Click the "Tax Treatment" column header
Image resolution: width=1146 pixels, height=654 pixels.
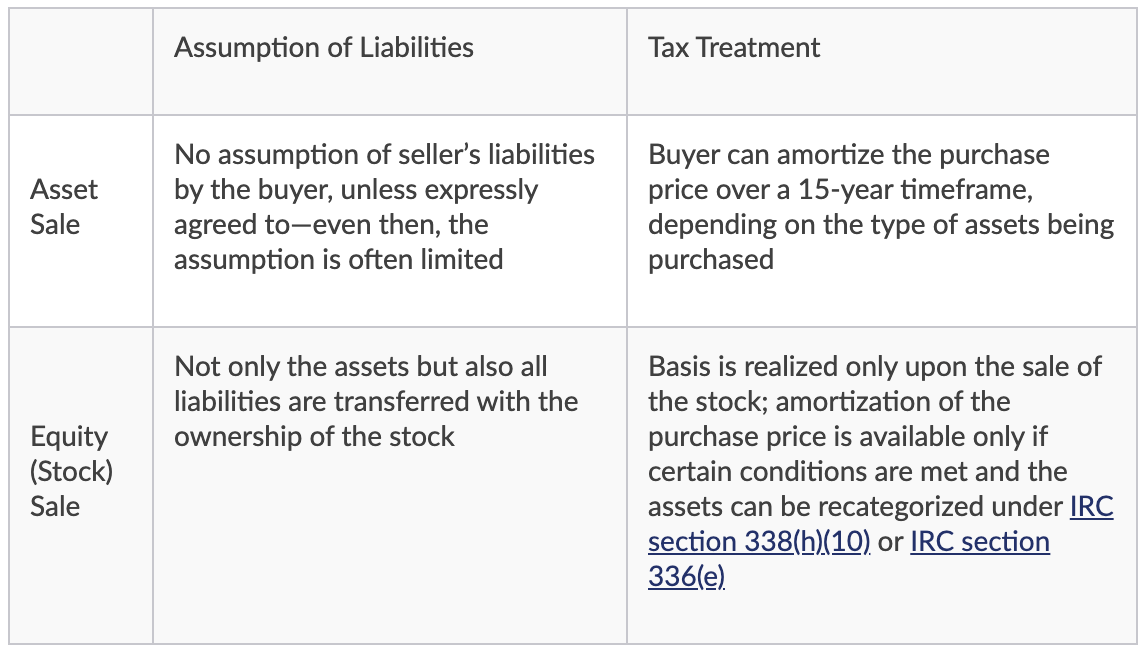(733, 47)
